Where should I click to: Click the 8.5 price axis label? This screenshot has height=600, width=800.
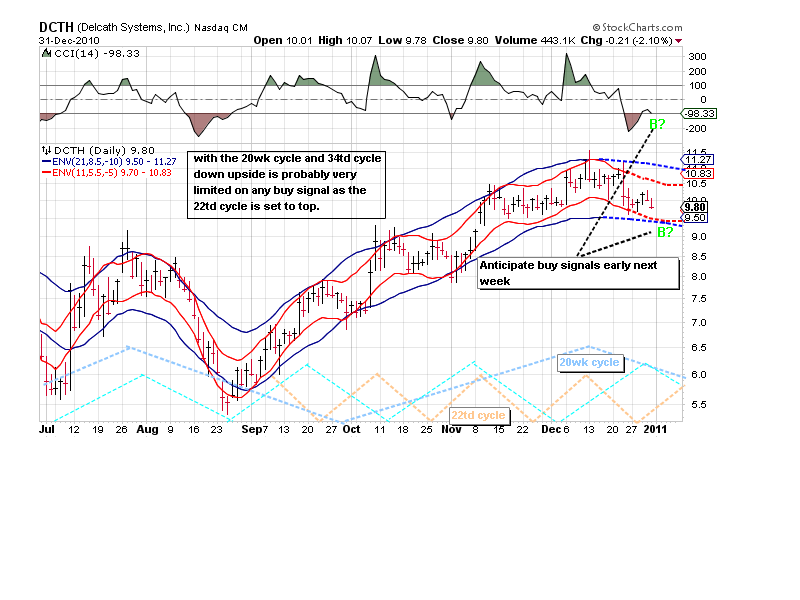[698, 257]
